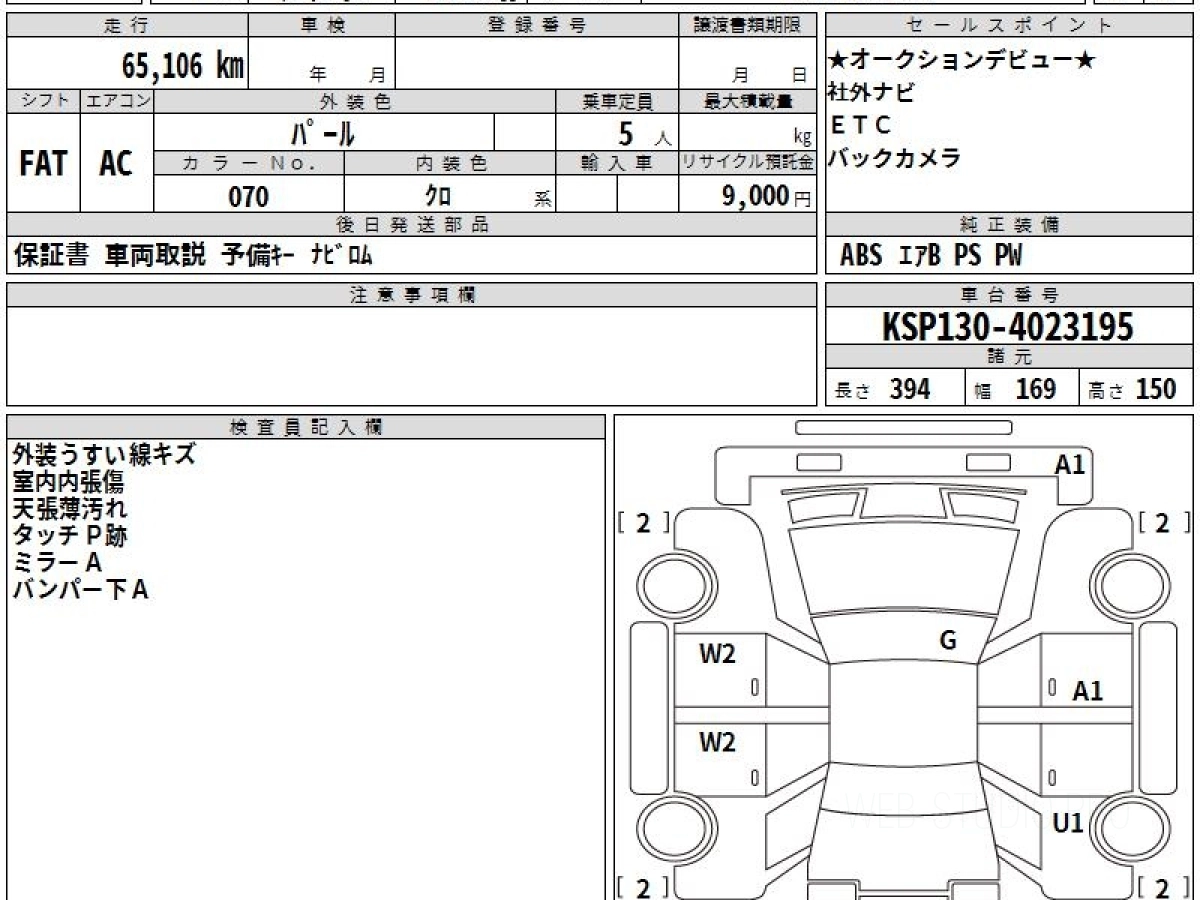Select the 走行 header cell

(x=126, y=26)
